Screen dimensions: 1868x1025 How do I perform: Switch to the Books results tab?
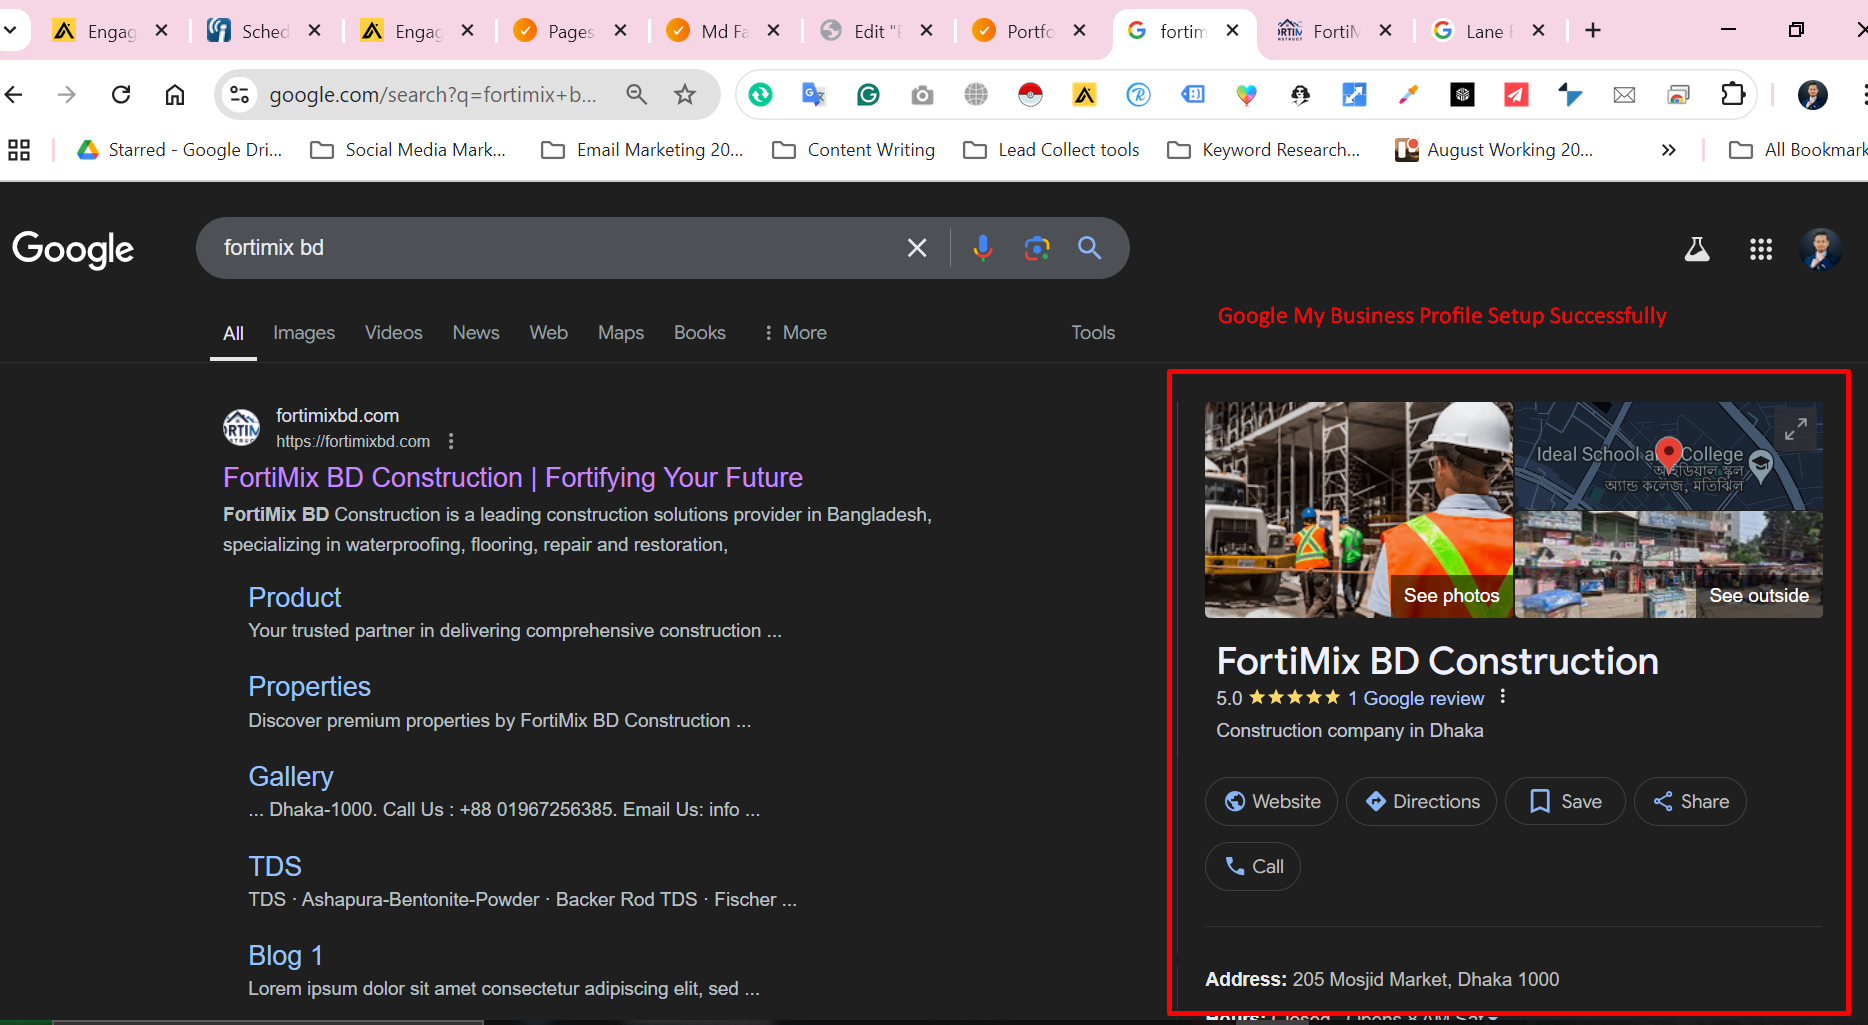tap(699, 333)
